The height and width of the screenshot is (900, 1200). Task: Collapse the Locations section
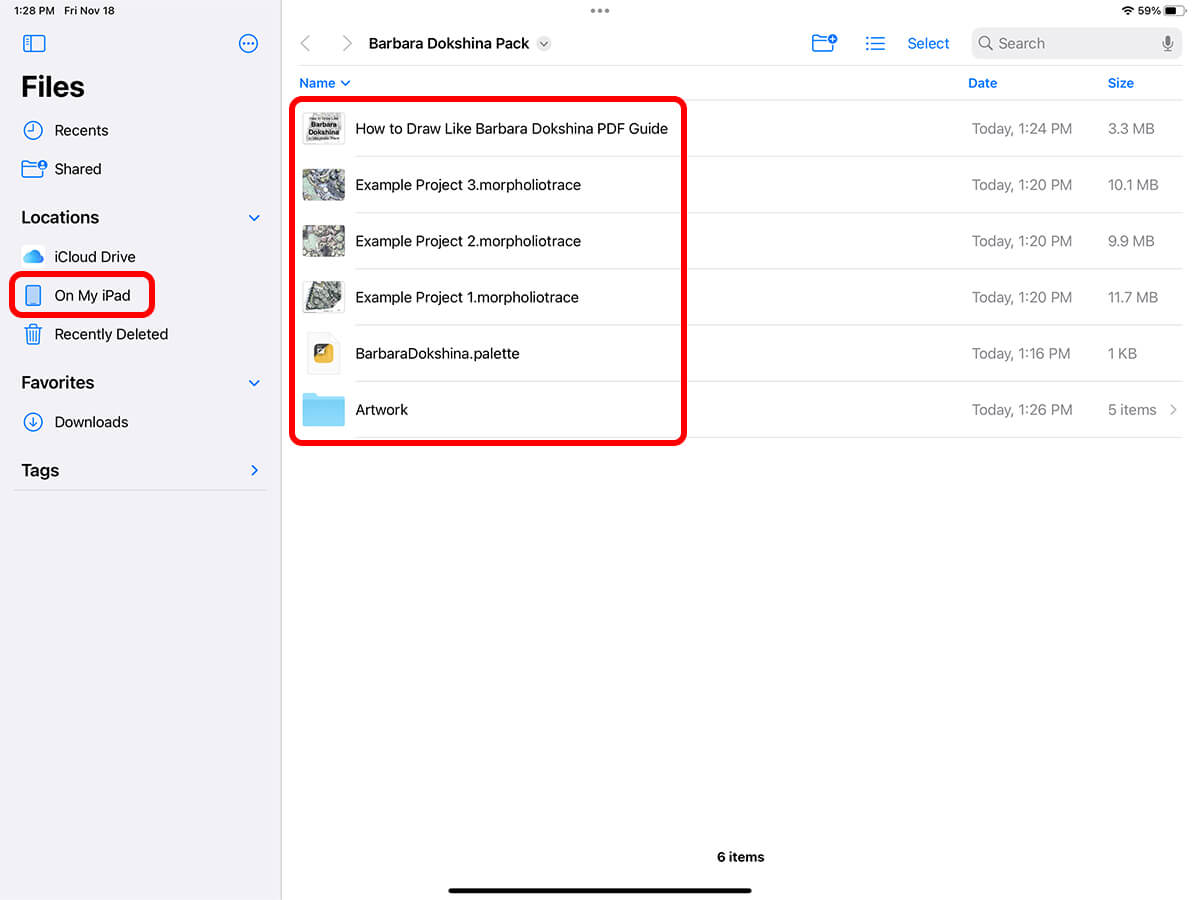coord(254,218)
